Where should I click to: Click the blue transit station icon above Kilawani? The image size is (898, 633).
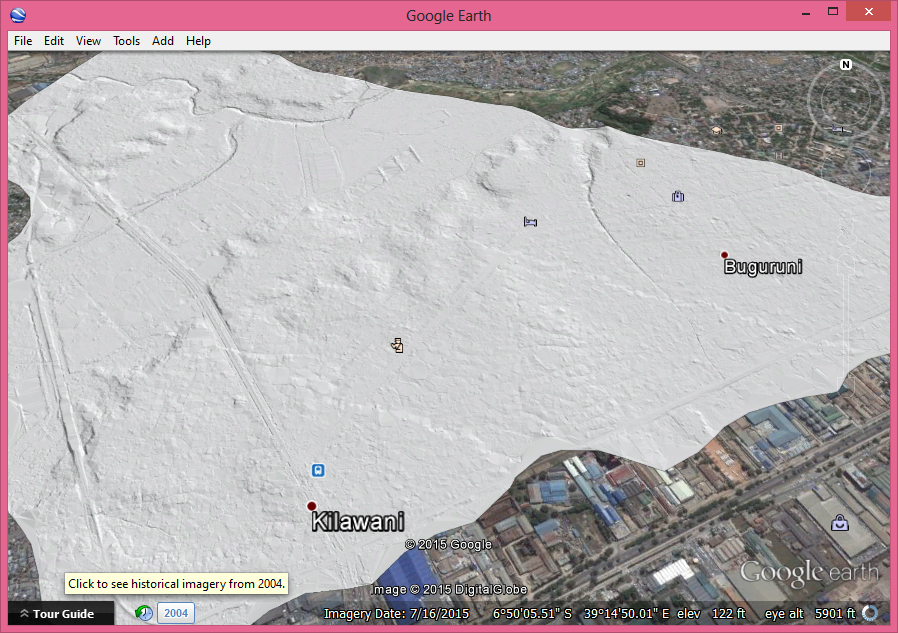318,470
